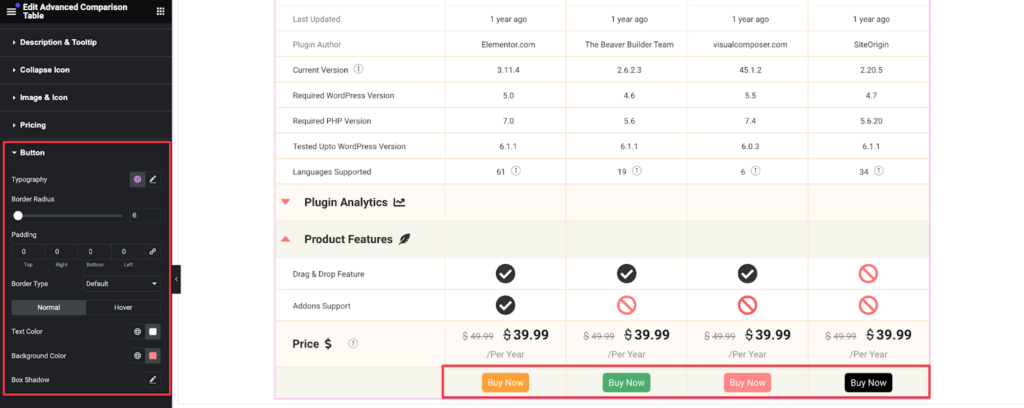Click the Price $ row heading

312,343
